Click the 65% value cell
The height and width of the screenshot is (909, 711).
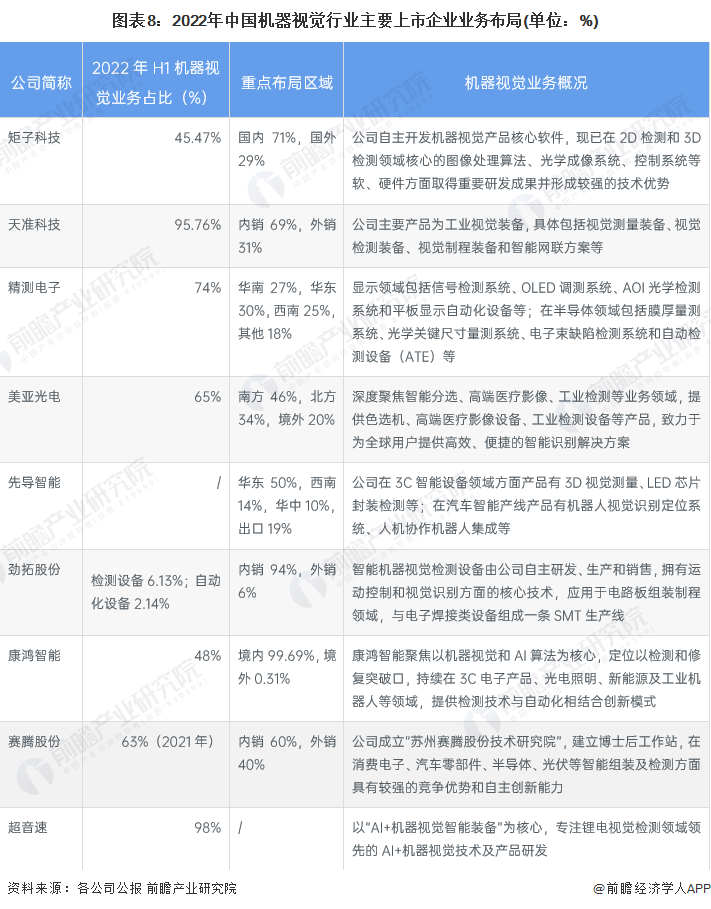(208, 397)
